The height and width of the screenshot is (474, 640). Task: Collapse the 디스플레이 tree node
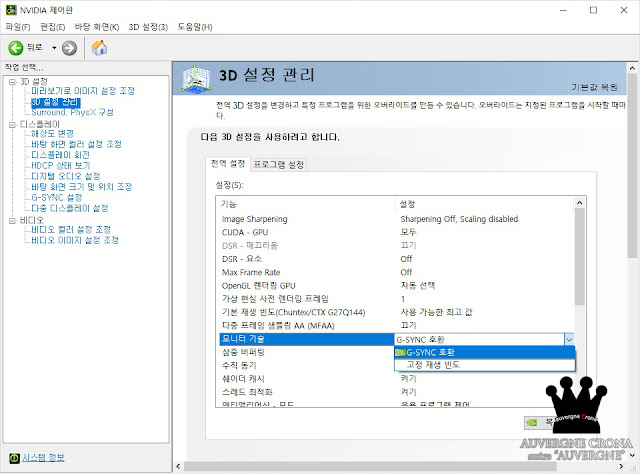(x=12, y=124)
